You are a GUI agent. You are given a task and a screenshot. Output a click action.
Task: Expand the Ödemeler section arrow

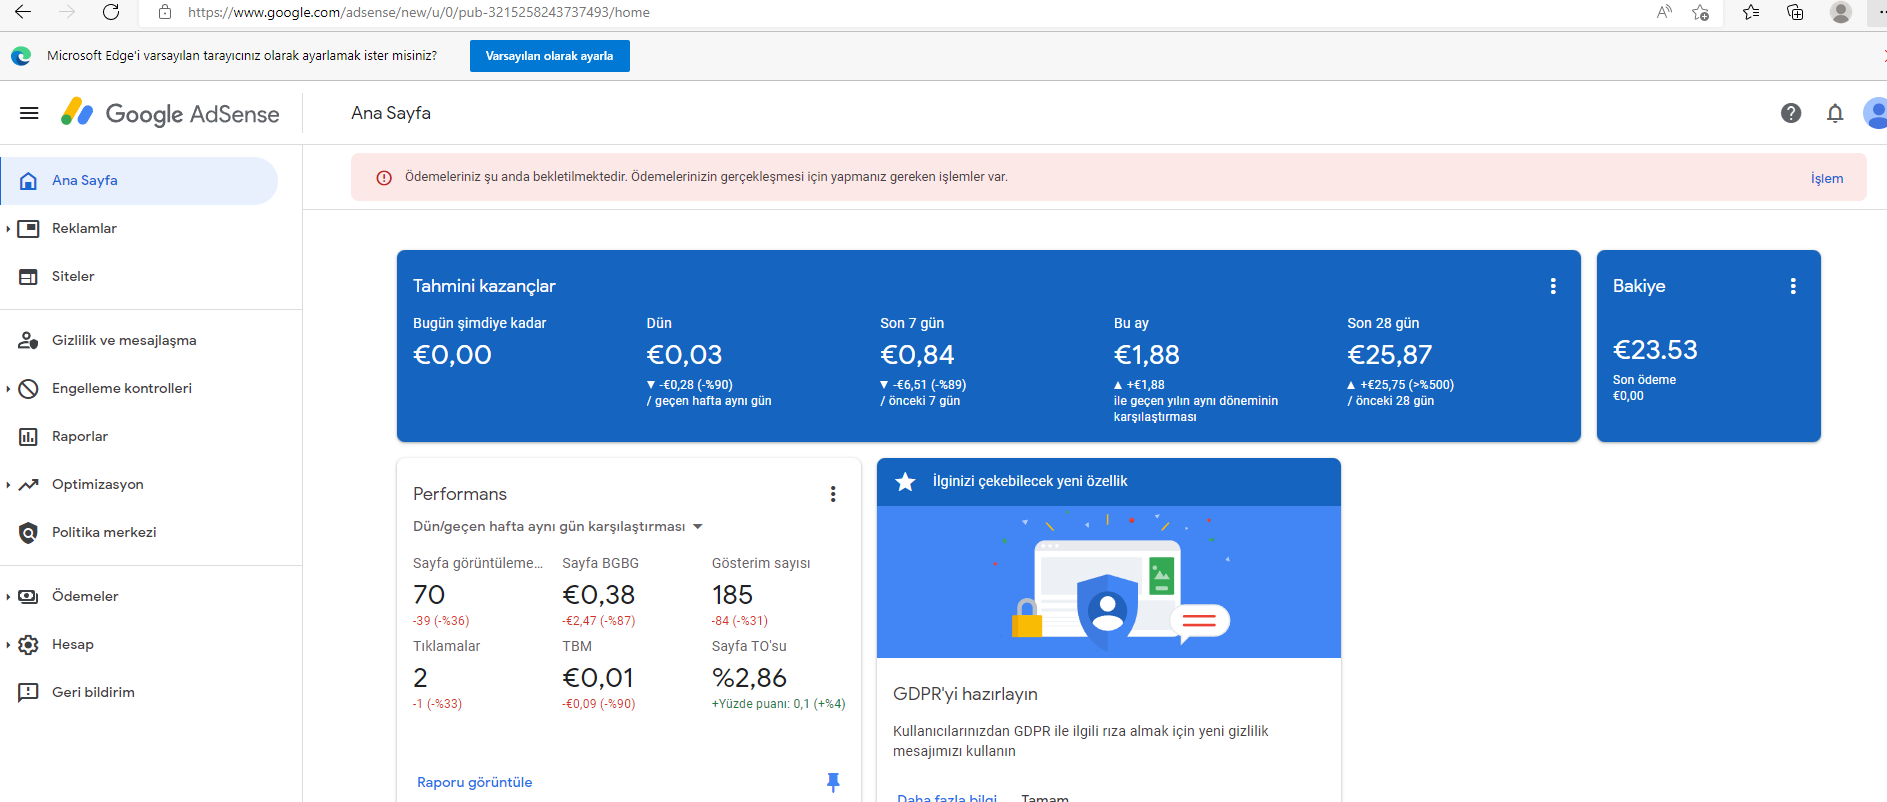point(8,597)
